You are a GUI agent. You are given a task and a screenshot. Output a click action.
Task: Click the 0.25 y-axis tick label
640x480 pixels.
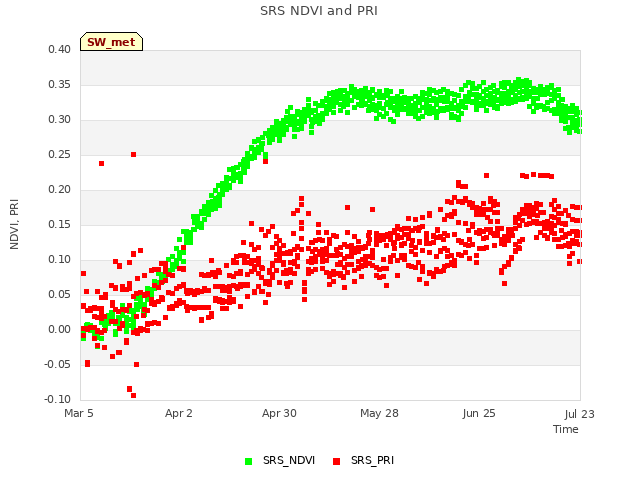pos(60,155)
